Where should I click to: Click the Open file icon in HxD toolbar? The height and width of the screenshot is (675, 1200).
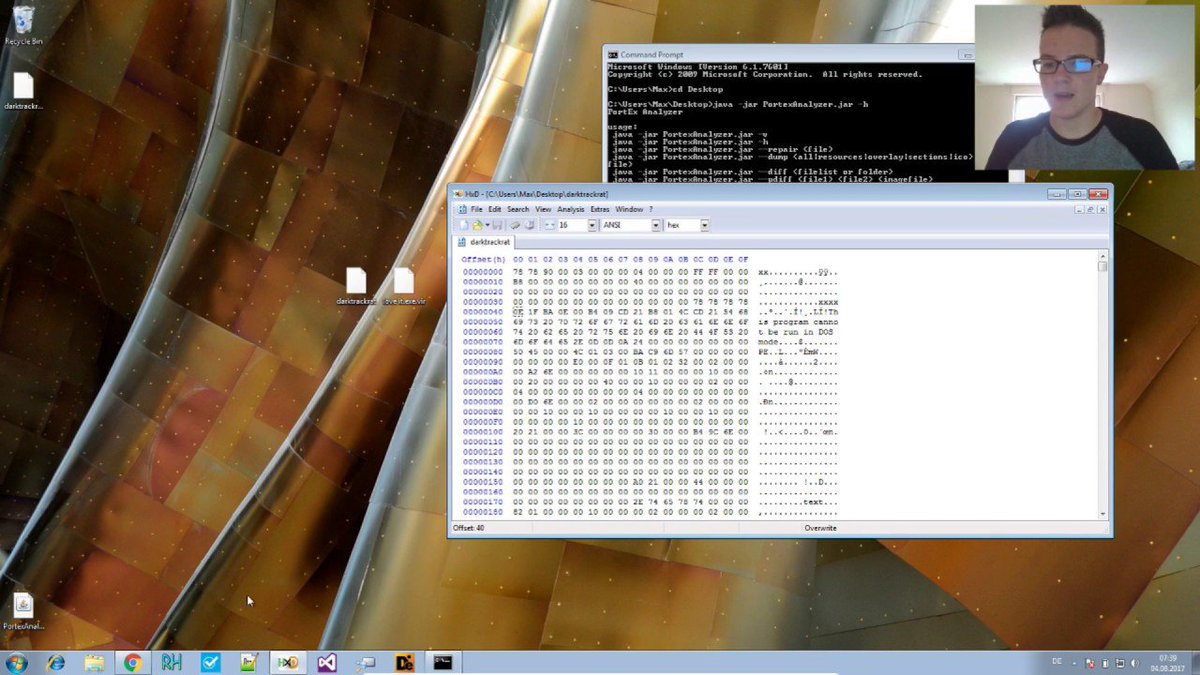click(x=478, y=225)
